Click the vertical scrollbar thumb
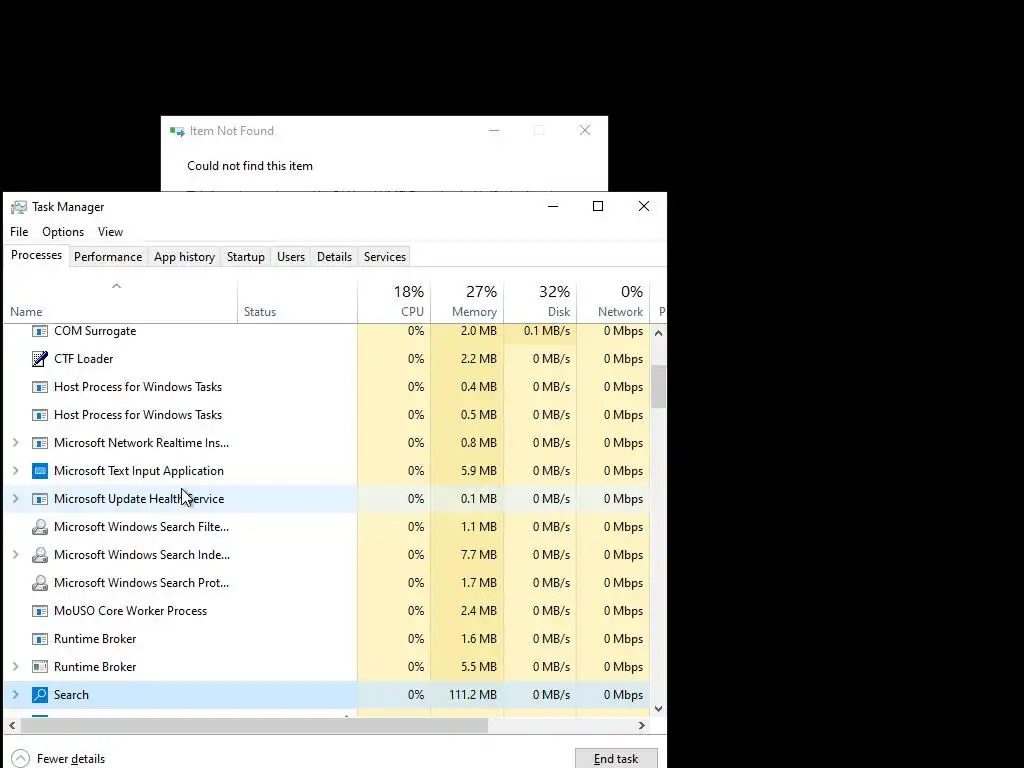The width and height of the screenshot is (1024, 768). click(658, 387)
